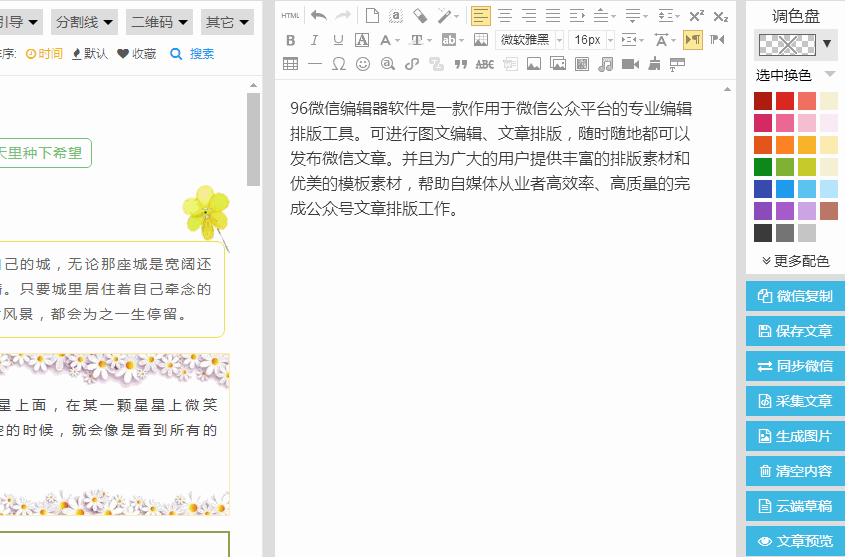This screenshot has width=845, height=557.
Task: Click the 微信复制 button
Action: [795, 296]
